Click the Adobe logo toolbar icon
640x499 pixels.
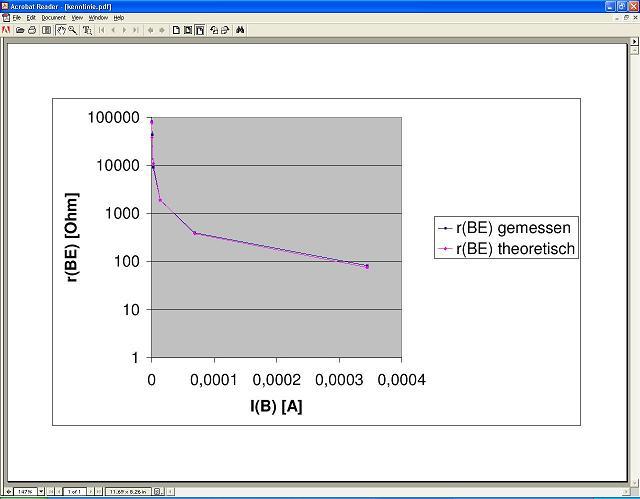[x=6, y=30]
